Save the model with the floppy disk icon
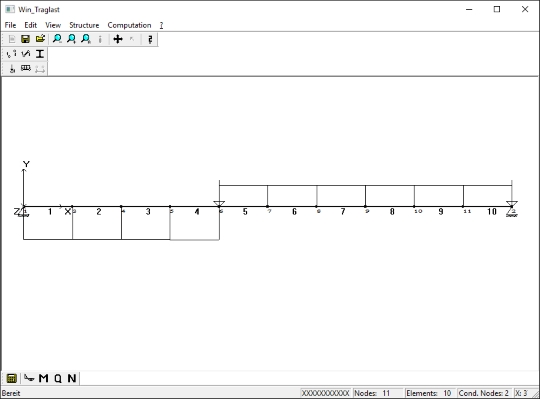540x399 pixels. coord(25,39)
